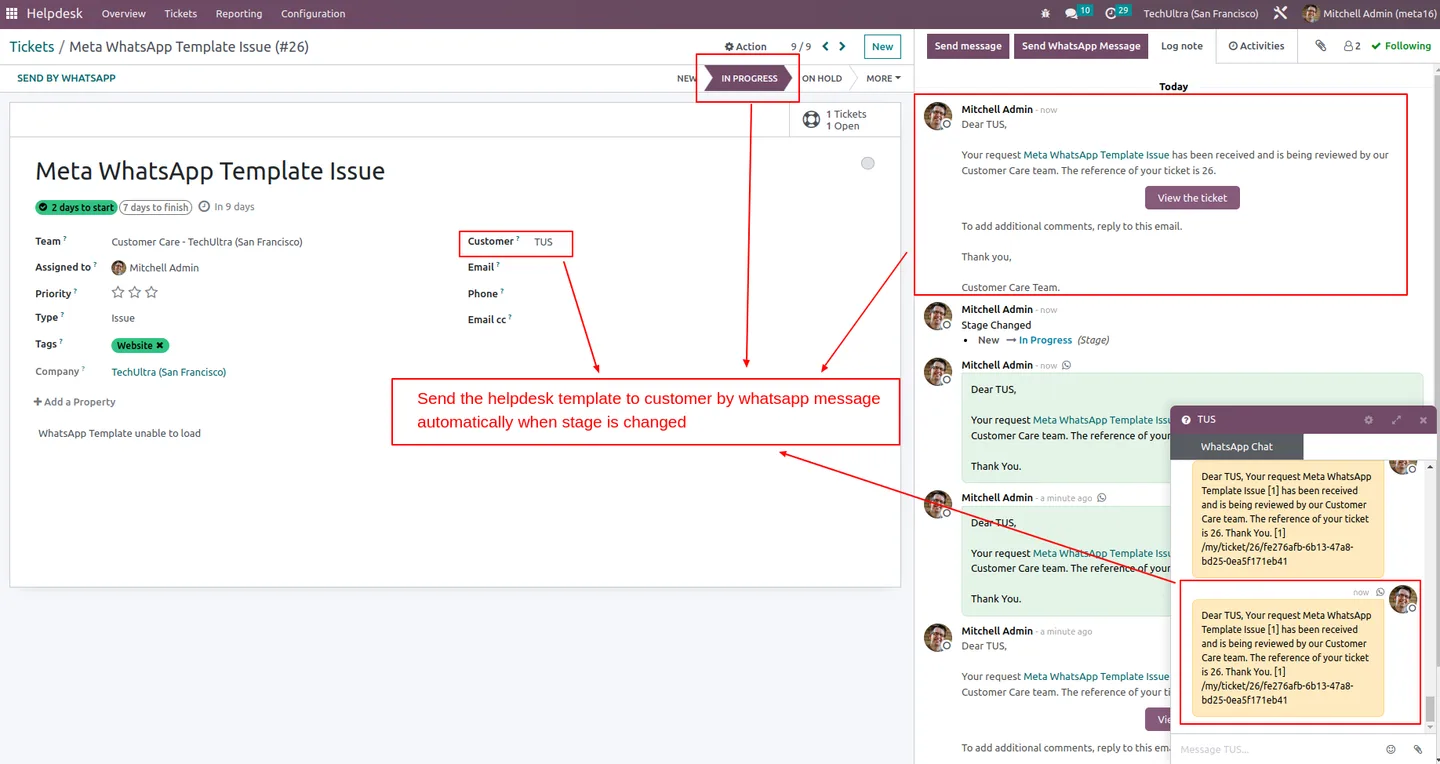Click SEND BY WHATSAPP button
Viewport: 1440px width, 764px height.
66,78
